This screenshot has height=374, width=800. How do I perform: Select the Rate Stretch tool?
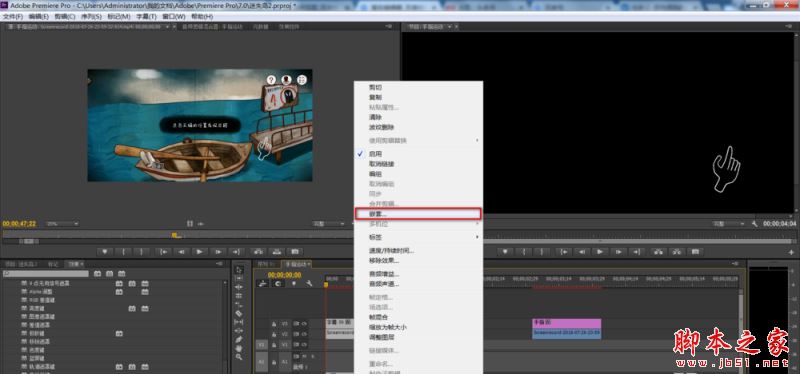[239, 305]
